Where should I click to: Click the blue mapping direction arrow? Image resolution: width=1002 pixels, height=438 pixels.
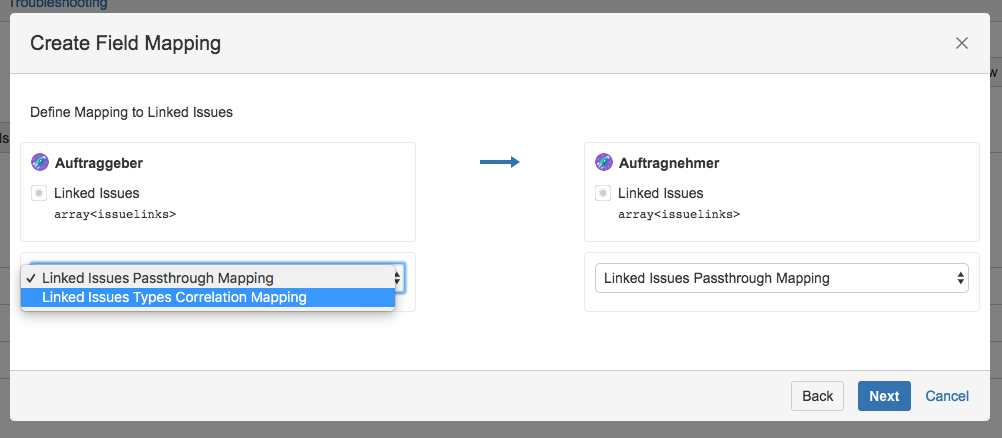pos(499,162)
